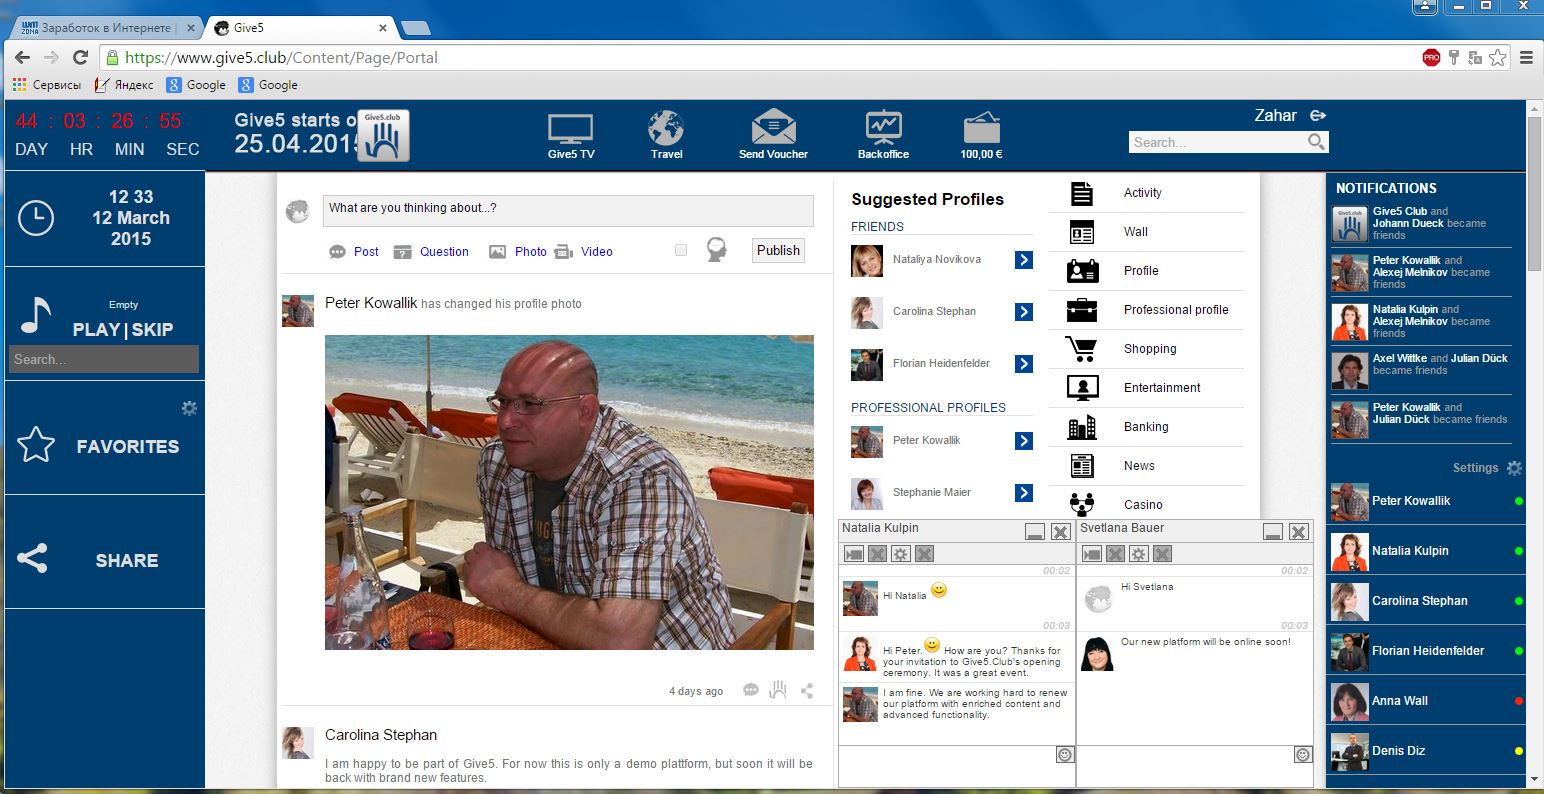Click the Share icon in the left sidebar
Screen dimensions: 1544x794
pos(32,559)
